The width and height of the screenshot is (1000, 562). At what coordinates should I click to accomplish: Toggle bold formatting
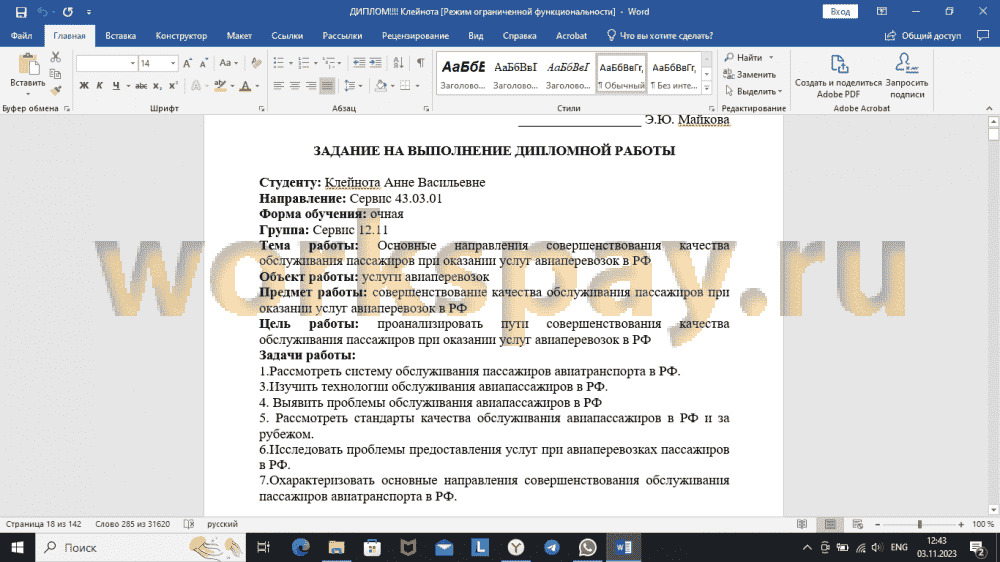(84, 85)
